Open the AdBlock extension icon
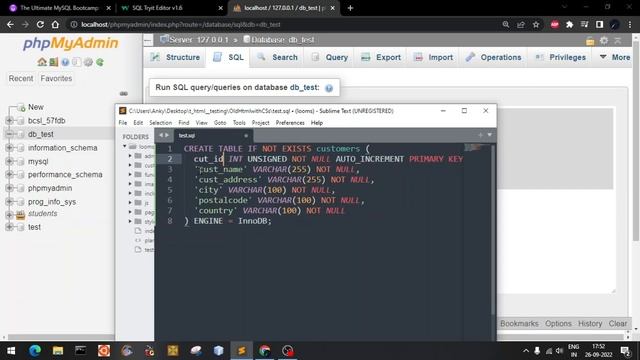The width and height of the screenshot is (640, 360). (x=554, y=24)
